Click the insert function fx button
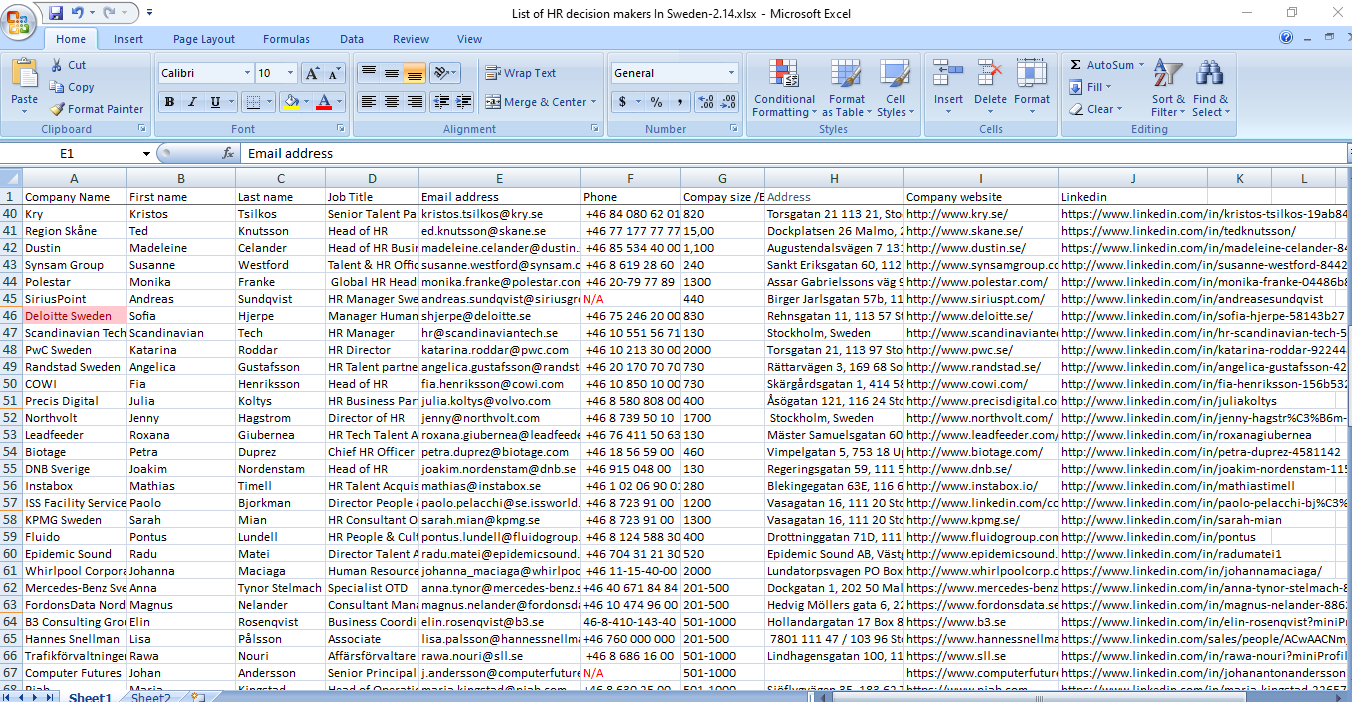The image size is (1352, 702). point(228,154)
